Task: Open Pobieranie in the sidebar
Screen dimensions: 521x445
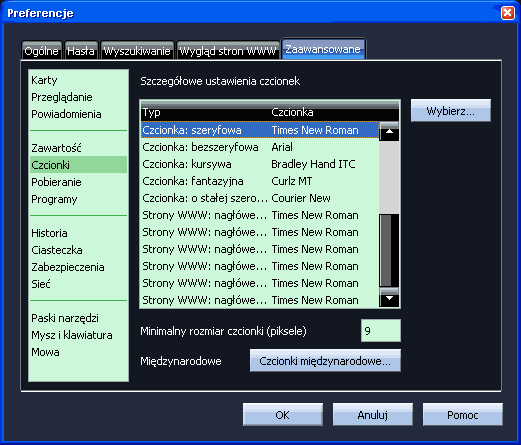Action: coord(78,182)
